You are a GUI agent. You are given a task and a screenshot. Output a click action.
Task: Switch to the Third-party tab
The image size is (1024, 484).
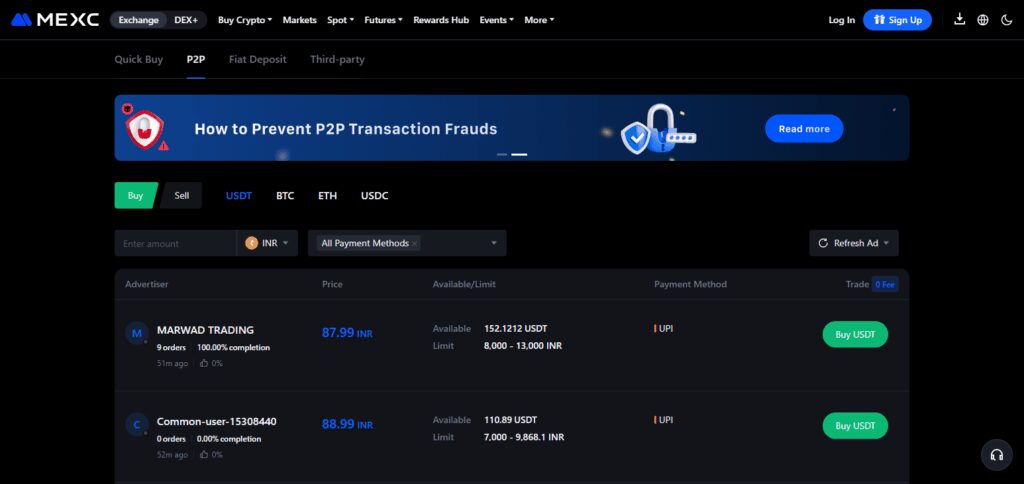click(337, 59)
